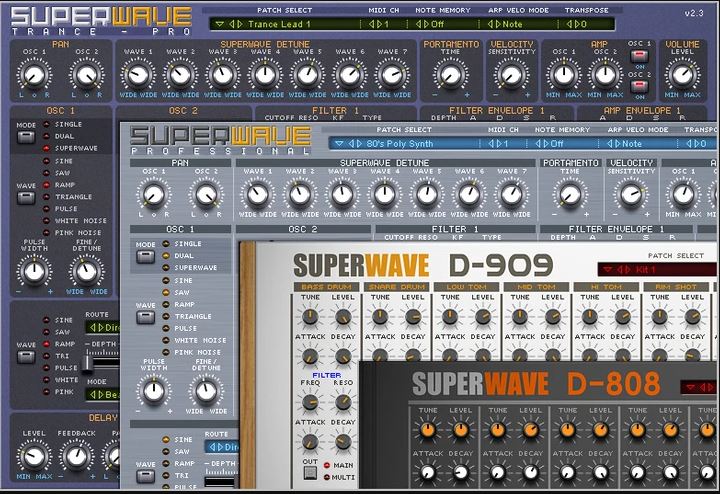
Task: Click Professional window Detune Wave 3 knob
Action: tap(342, 194)
